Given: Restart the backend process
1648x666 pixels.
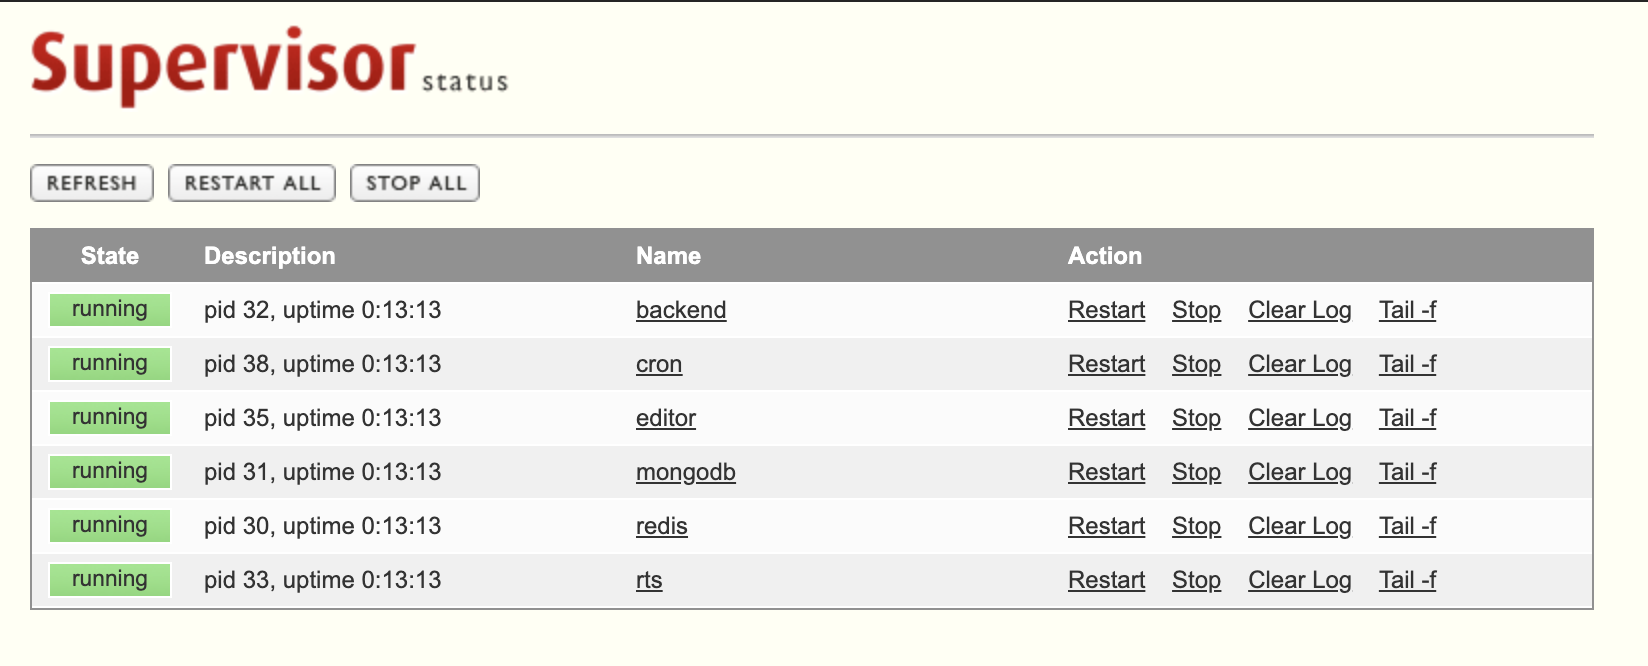Looking at the screenshot, I should tap(1106, 310).
